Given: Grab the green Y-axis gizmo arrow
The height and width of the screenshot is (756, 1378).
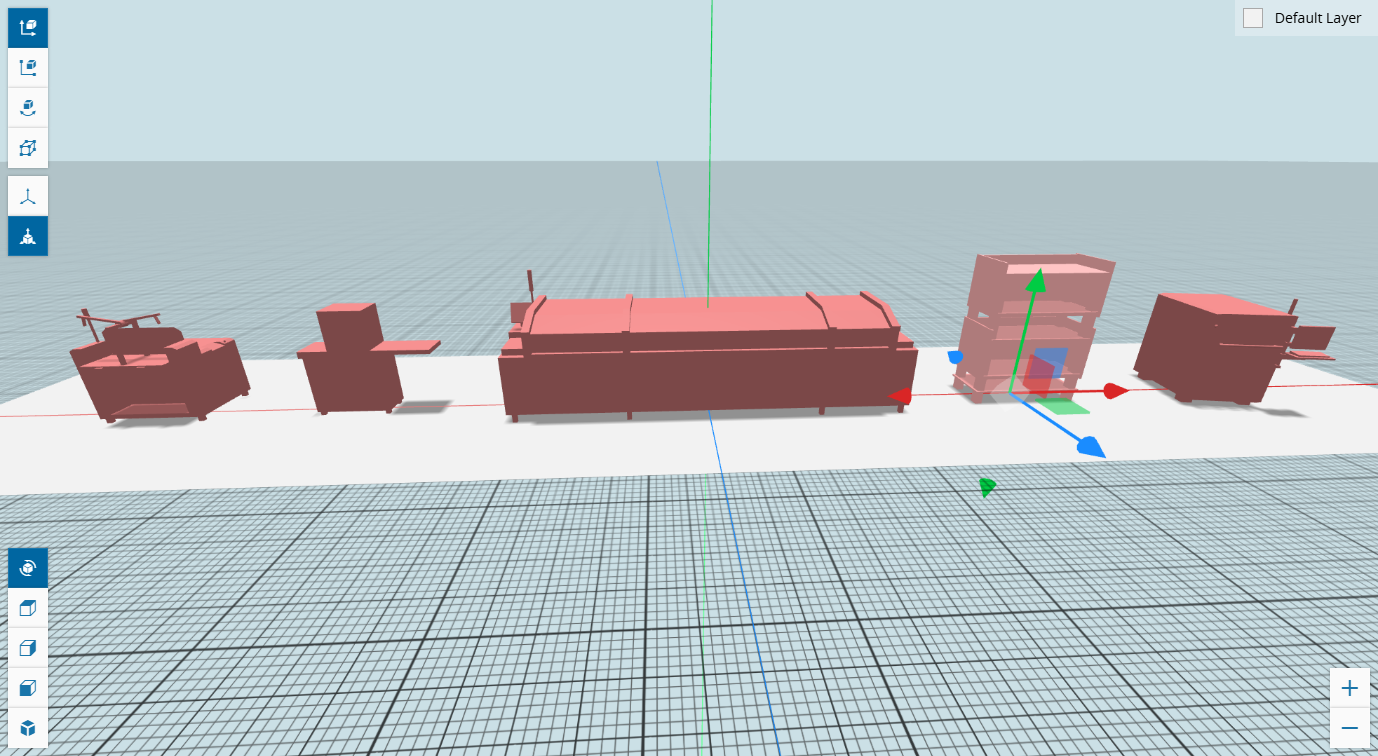Looking at the screenshot, I should click(x=1037, y=280).
